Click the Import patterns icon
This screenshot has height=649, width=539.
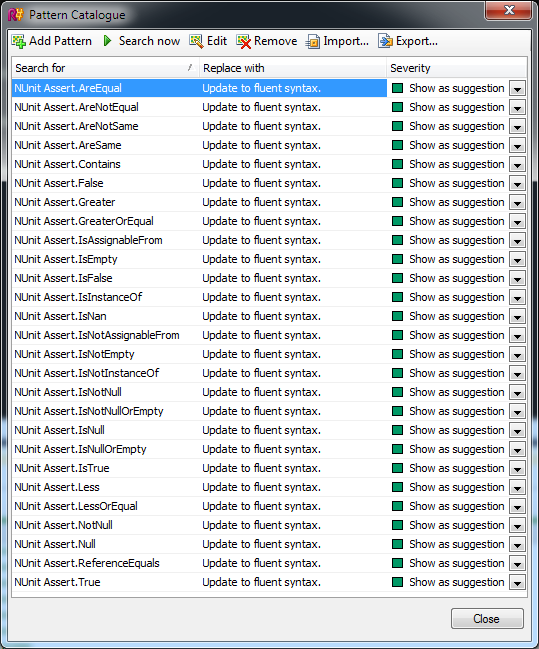point(313,41)
